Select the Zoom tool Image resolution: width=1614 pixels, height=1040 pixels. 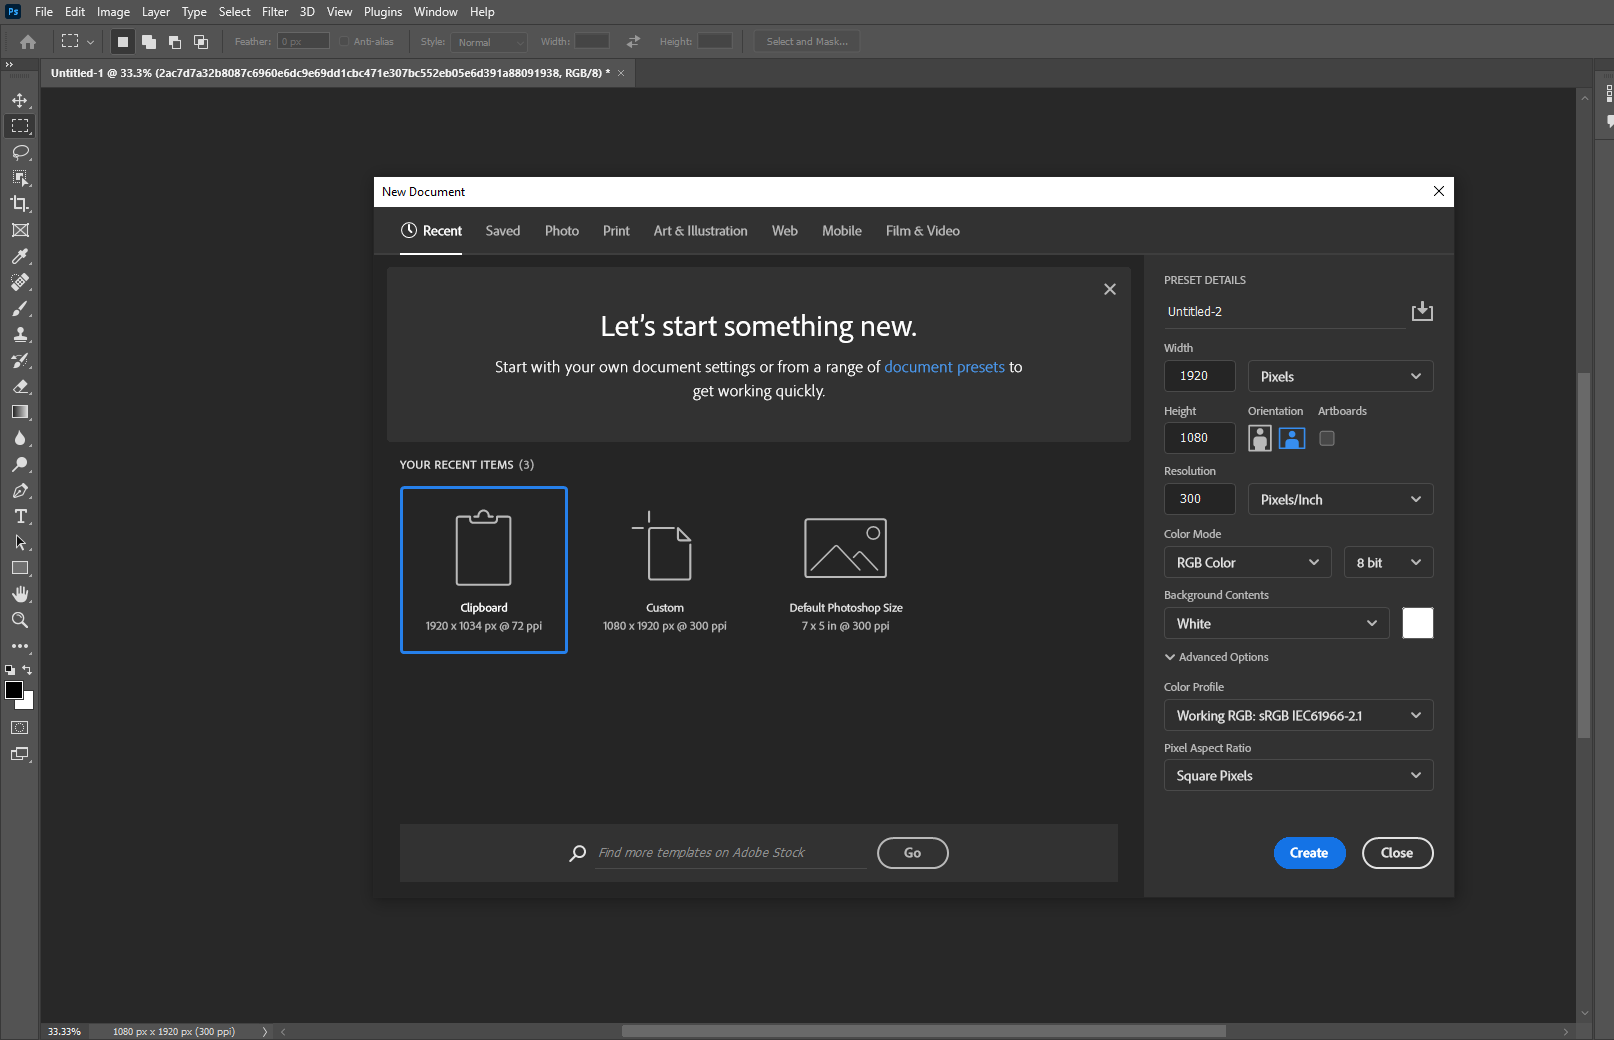click(x=20, y=620)
